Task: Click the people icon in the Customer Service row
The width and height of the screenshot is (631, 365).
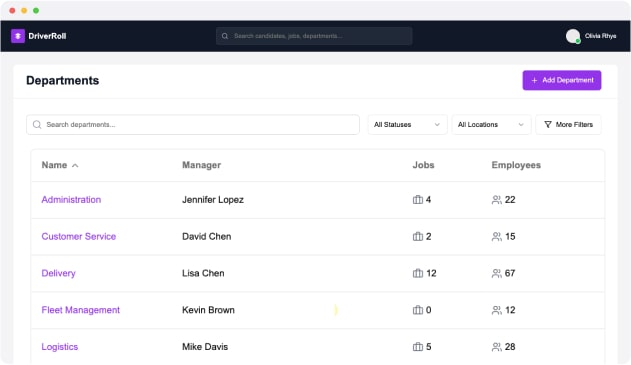Action: click(497, 237)
